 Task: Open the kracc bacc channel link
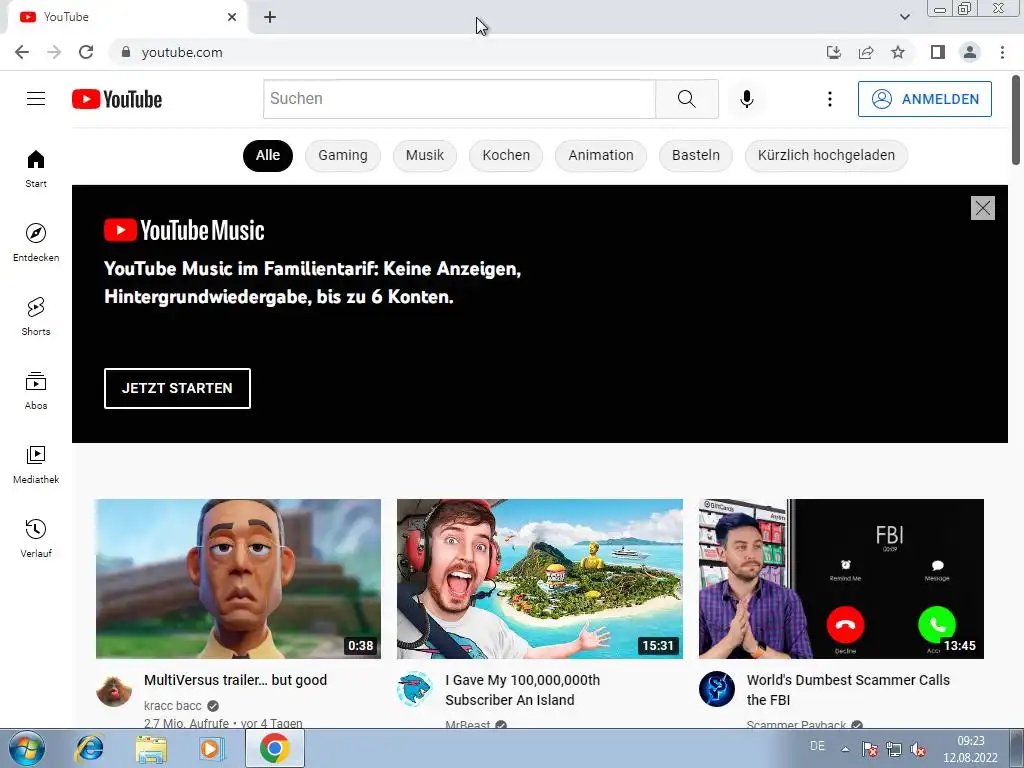click(172, 705)
